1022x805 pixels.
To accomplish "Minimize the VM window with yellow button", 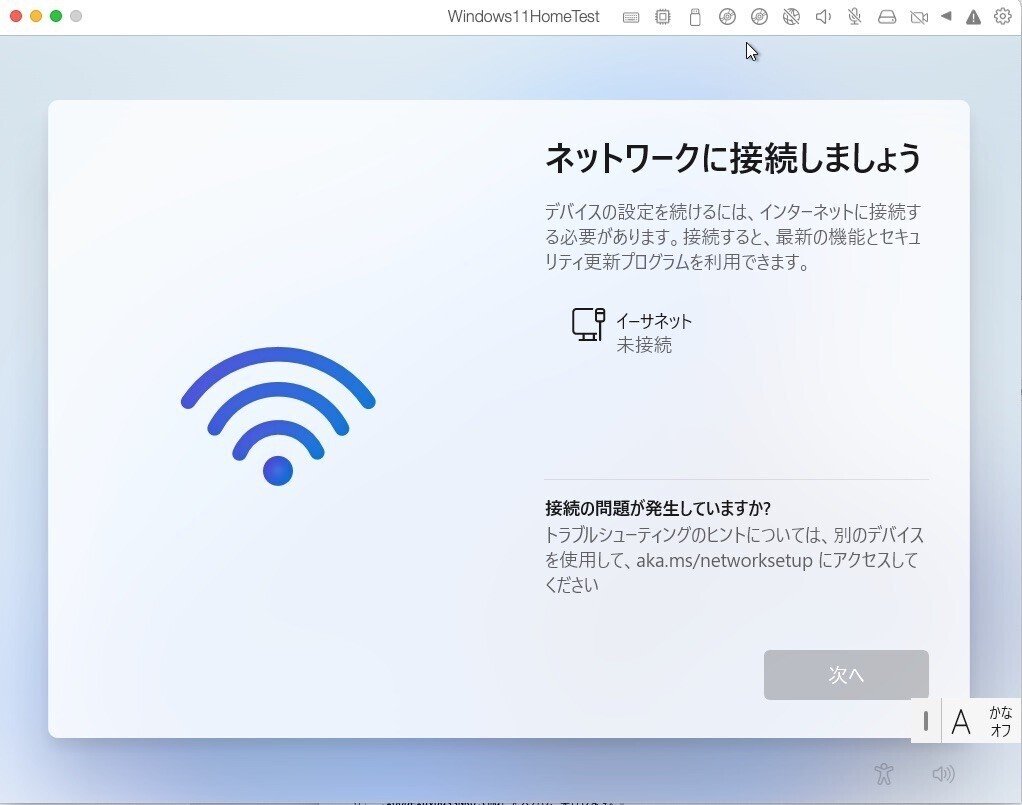I will [36, 16].
